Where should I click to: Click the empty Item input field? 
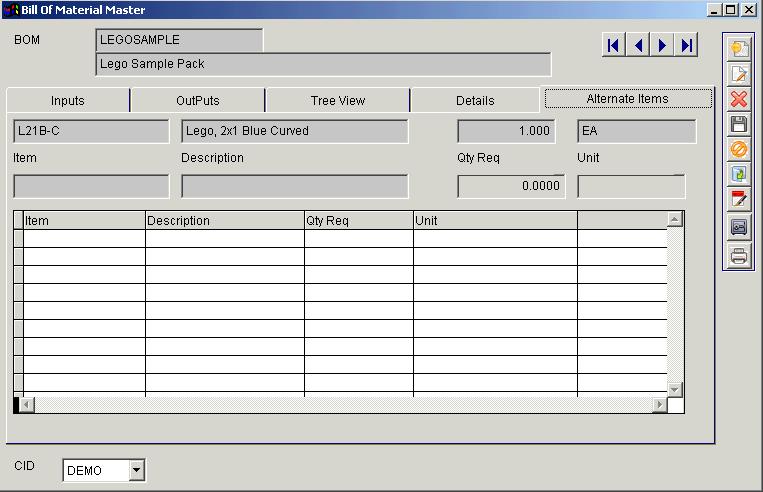pos(91,187)
